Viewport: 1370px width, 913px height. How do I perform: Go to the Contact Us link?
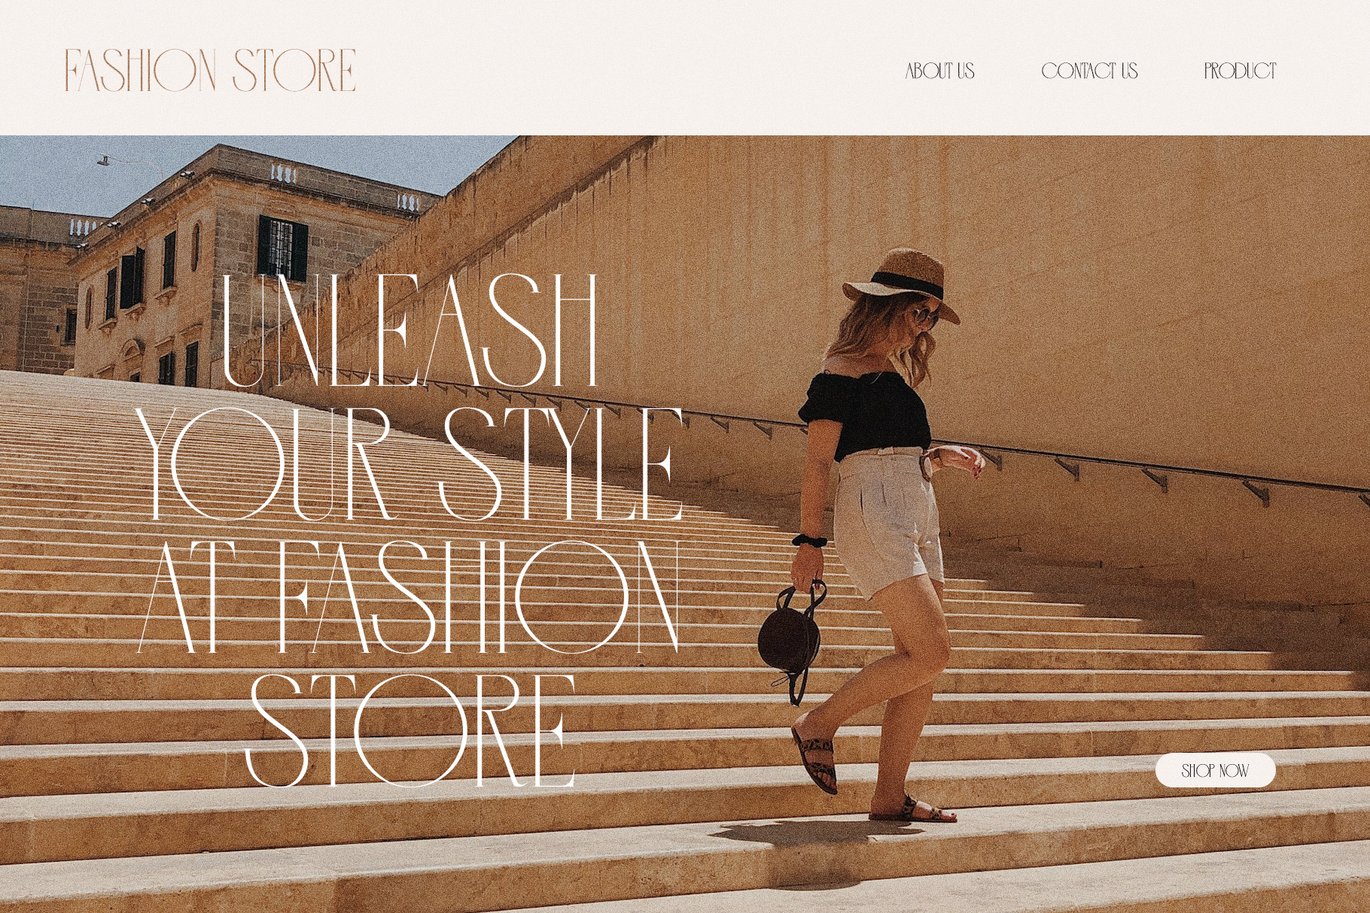pos(1089,71)
